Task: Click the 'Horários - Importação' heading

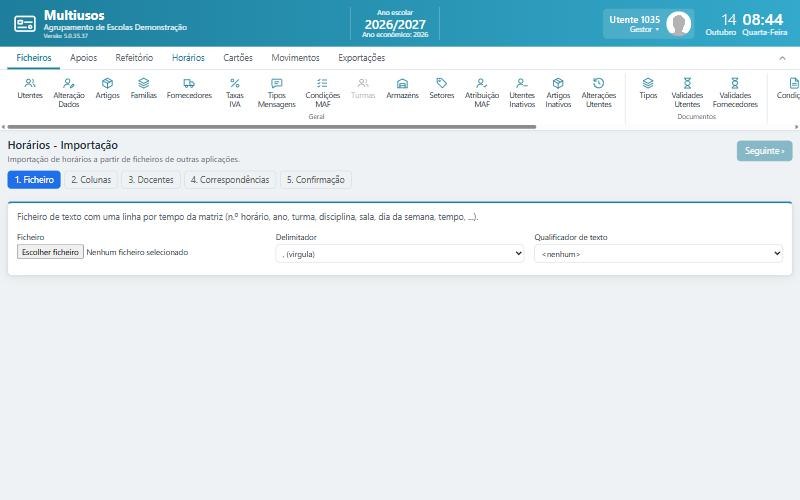Action: click(x=63, y=145)
